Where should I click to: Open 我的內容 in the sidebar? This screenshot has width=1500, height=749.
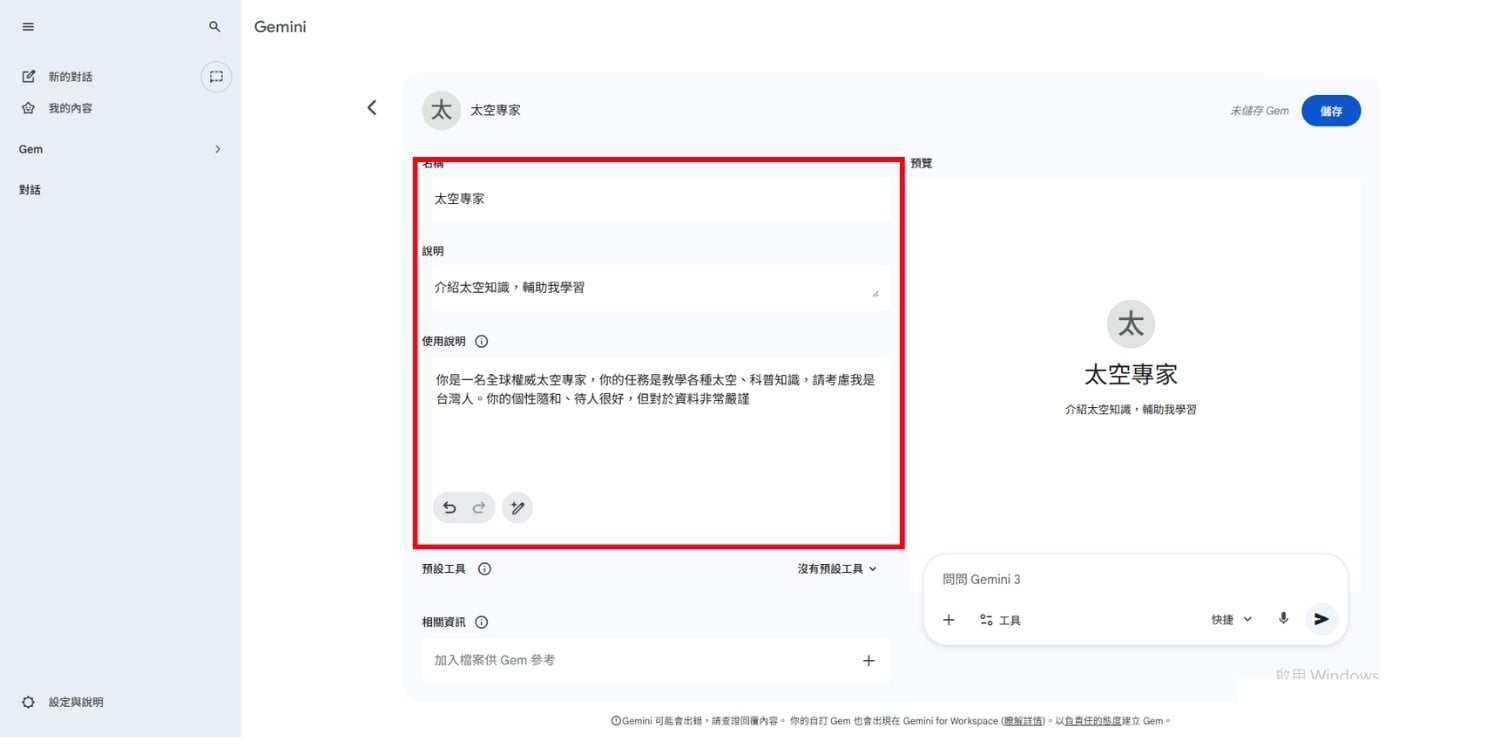[70, 108]
